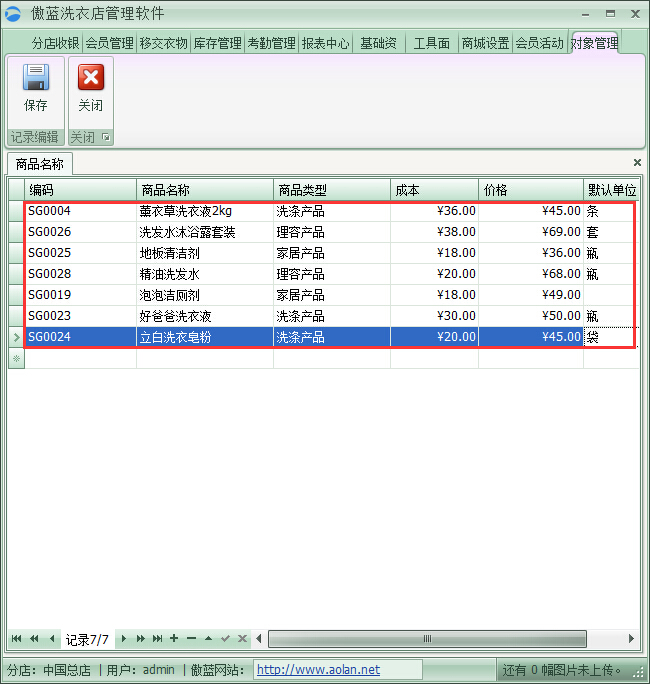Click the horizontal scrollbar thumb
Viewport: 650px width, 684px height.
(x=428, y=639)
